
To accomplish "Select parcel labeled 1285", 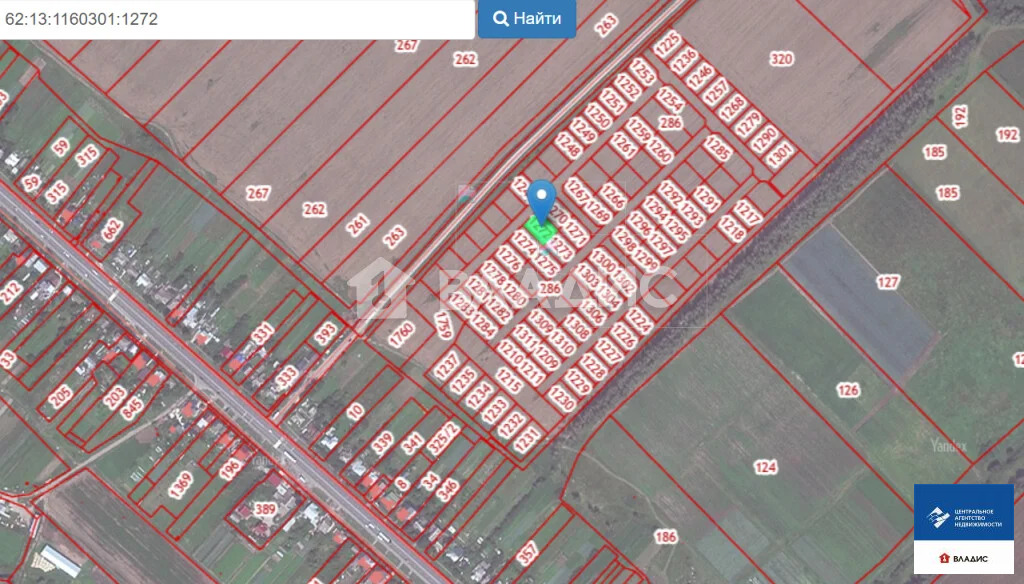I will tap(718, 148).
